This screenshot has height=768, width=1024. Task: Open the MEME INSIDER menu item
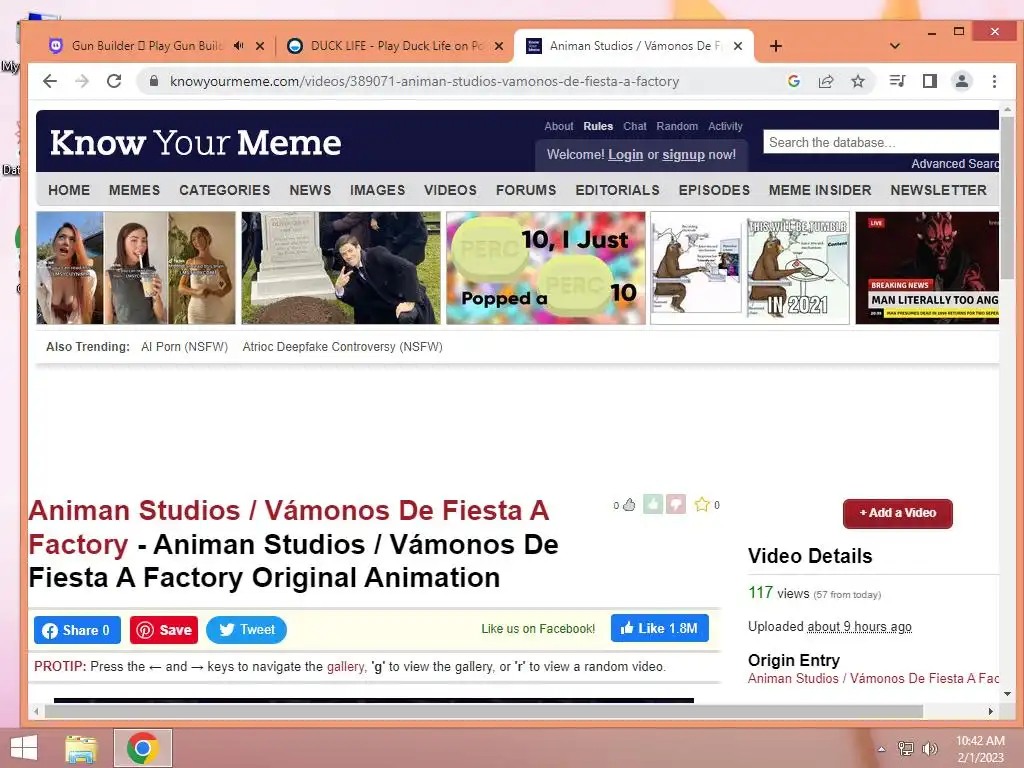click(820, 190)
